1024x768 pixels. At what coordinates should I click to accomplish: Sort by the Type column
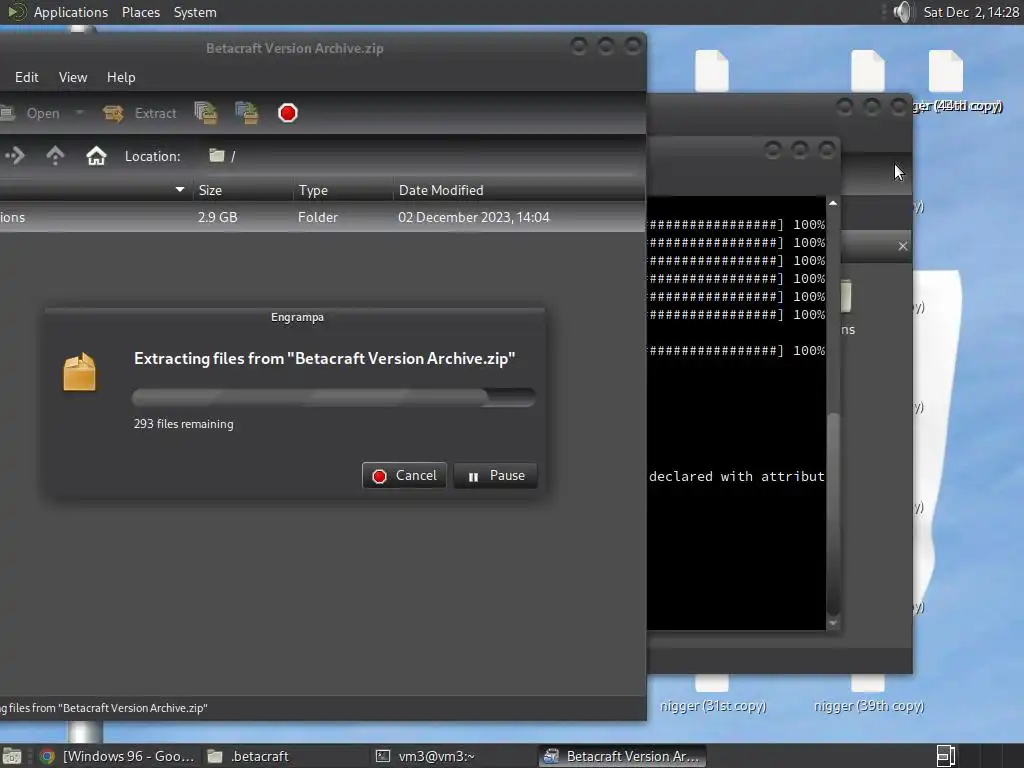[343, 190]
